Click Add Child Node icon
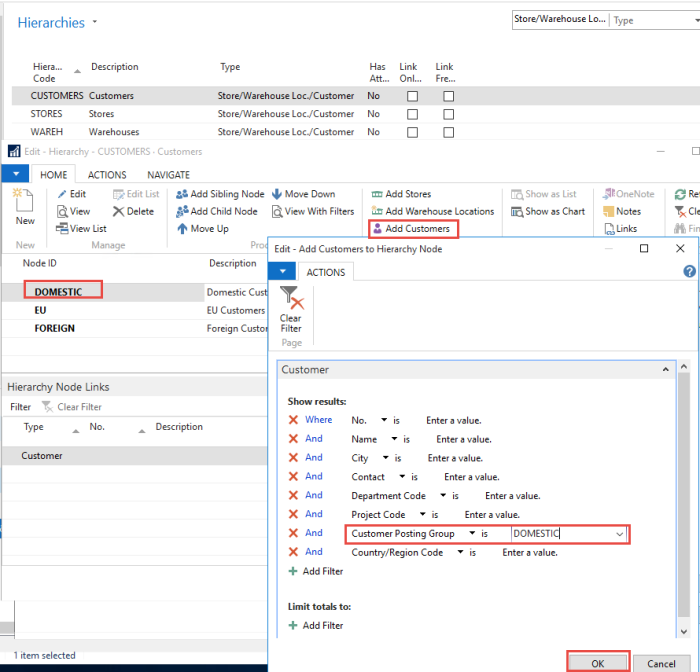 (183, 211)
